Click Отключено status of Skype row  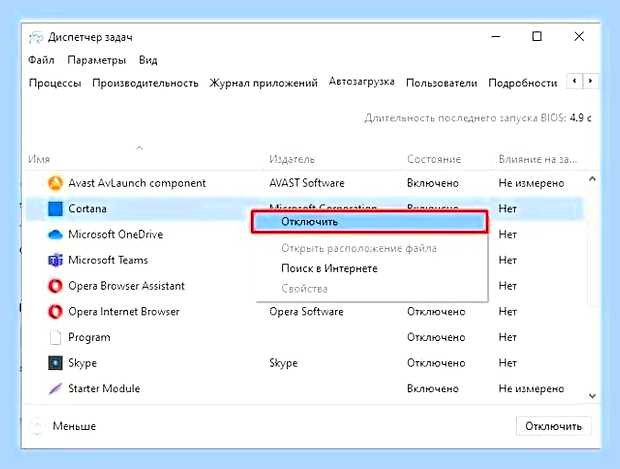tap(436, 363)
